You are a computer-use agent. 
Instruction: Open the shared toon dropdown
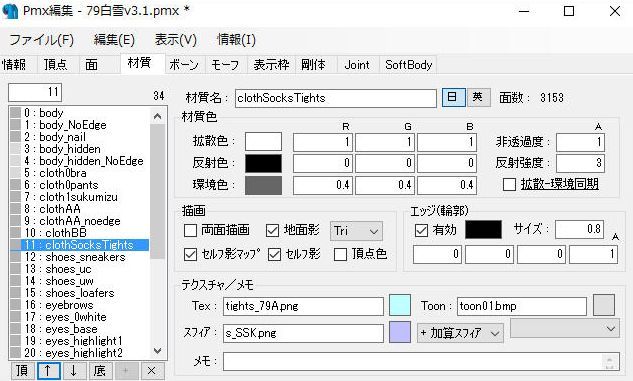point(565,329)
